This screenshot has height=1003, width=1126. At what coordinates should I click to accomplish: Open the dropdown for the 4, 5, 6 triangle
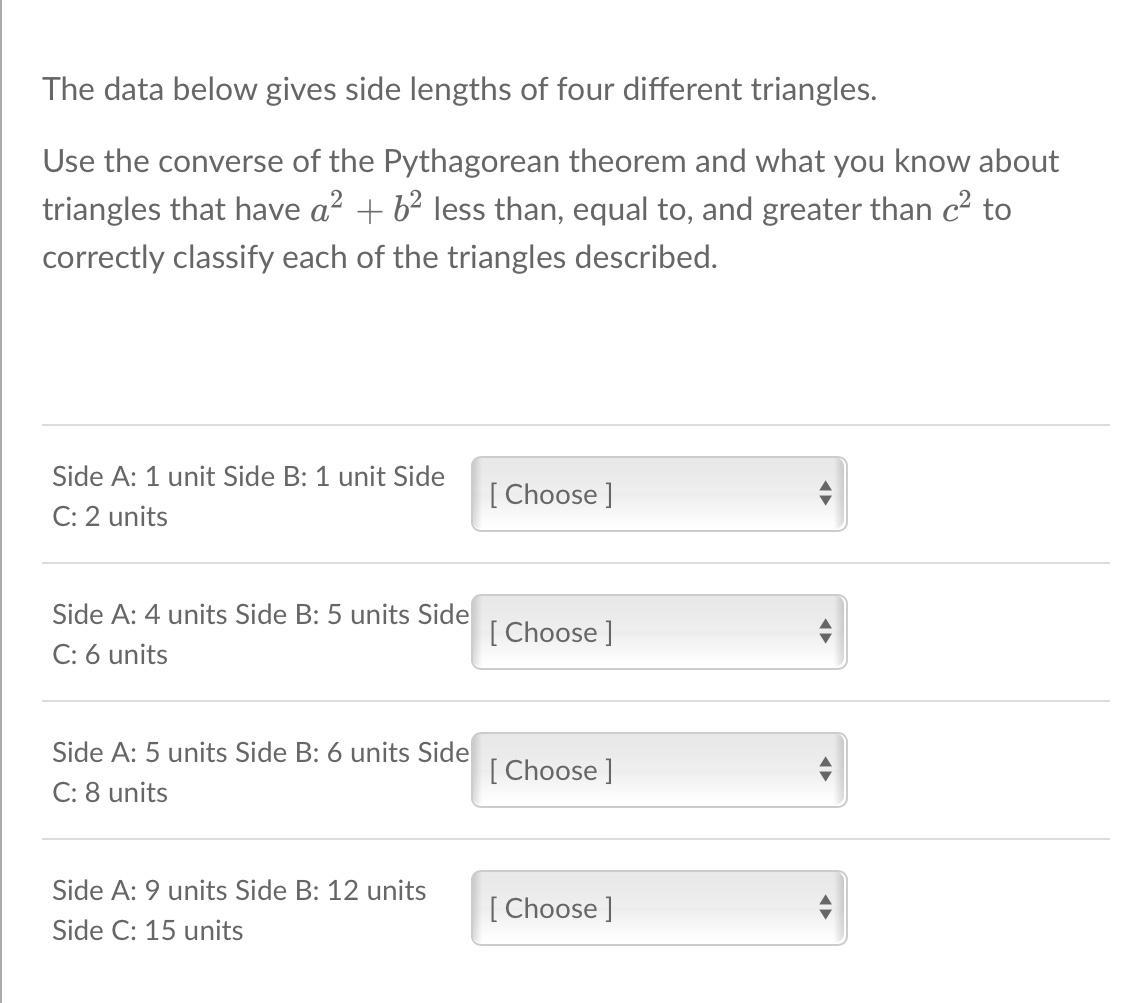click(658, 632)
